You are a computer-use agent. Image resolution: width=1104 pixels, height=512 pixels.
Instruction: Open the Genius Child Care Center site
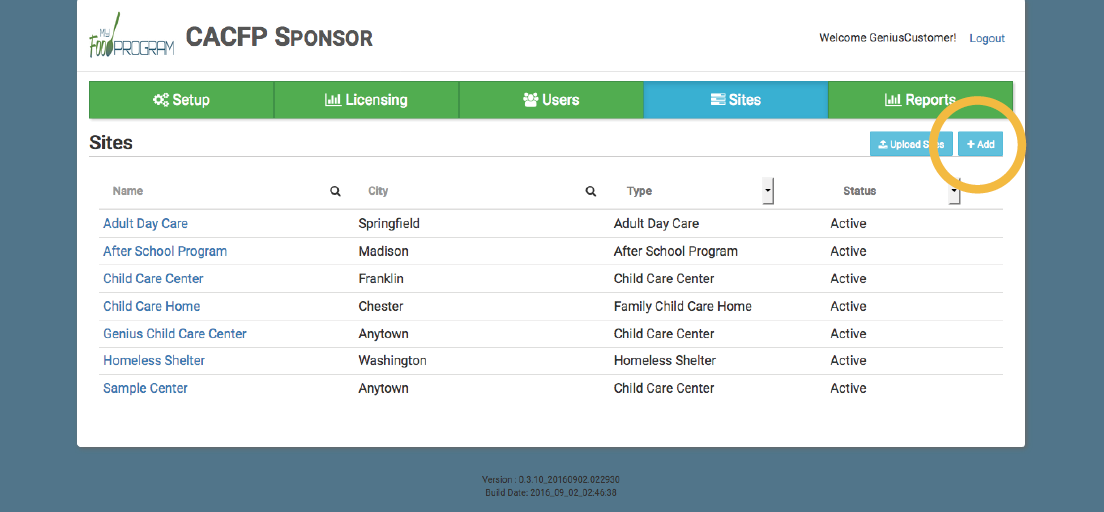tap(175, 333)
